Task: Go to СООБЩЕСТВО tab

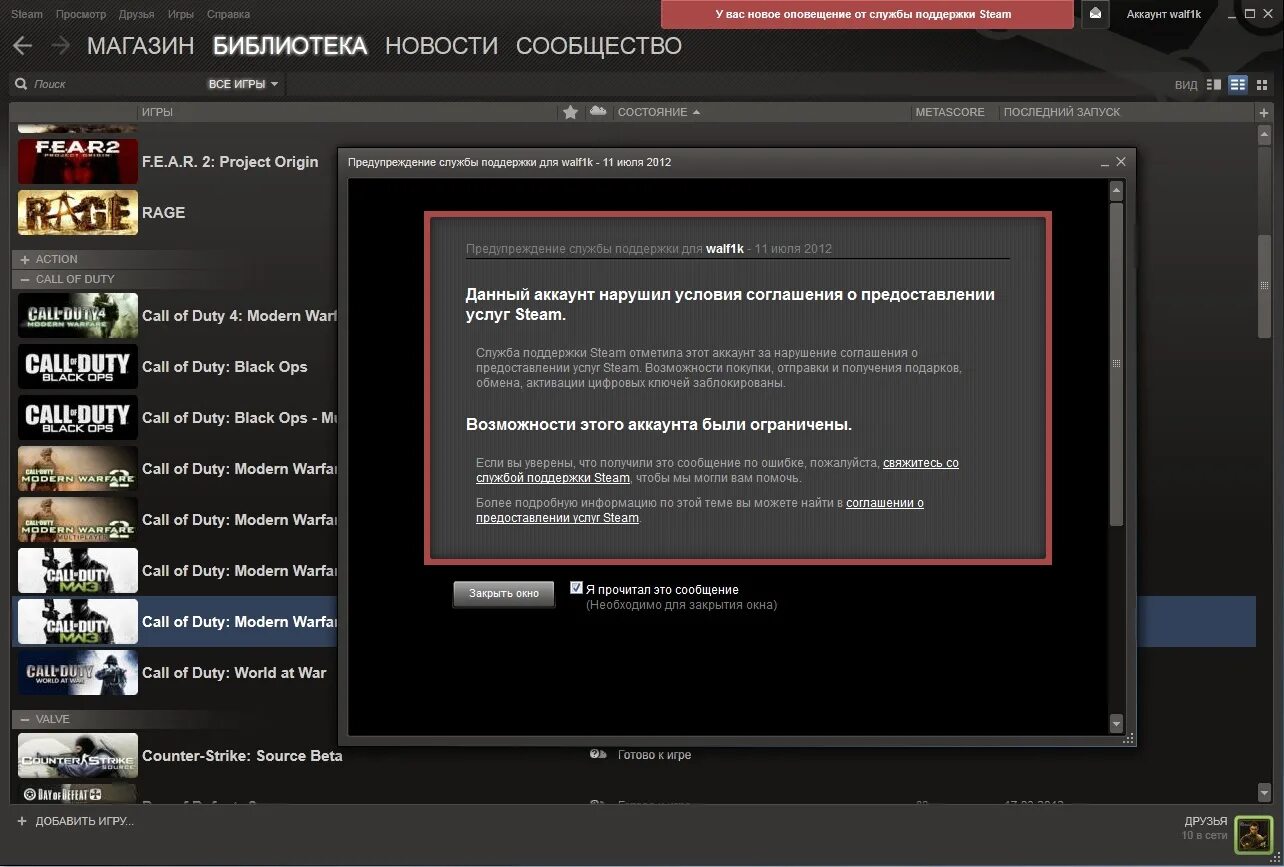Action: click(599, 46)
